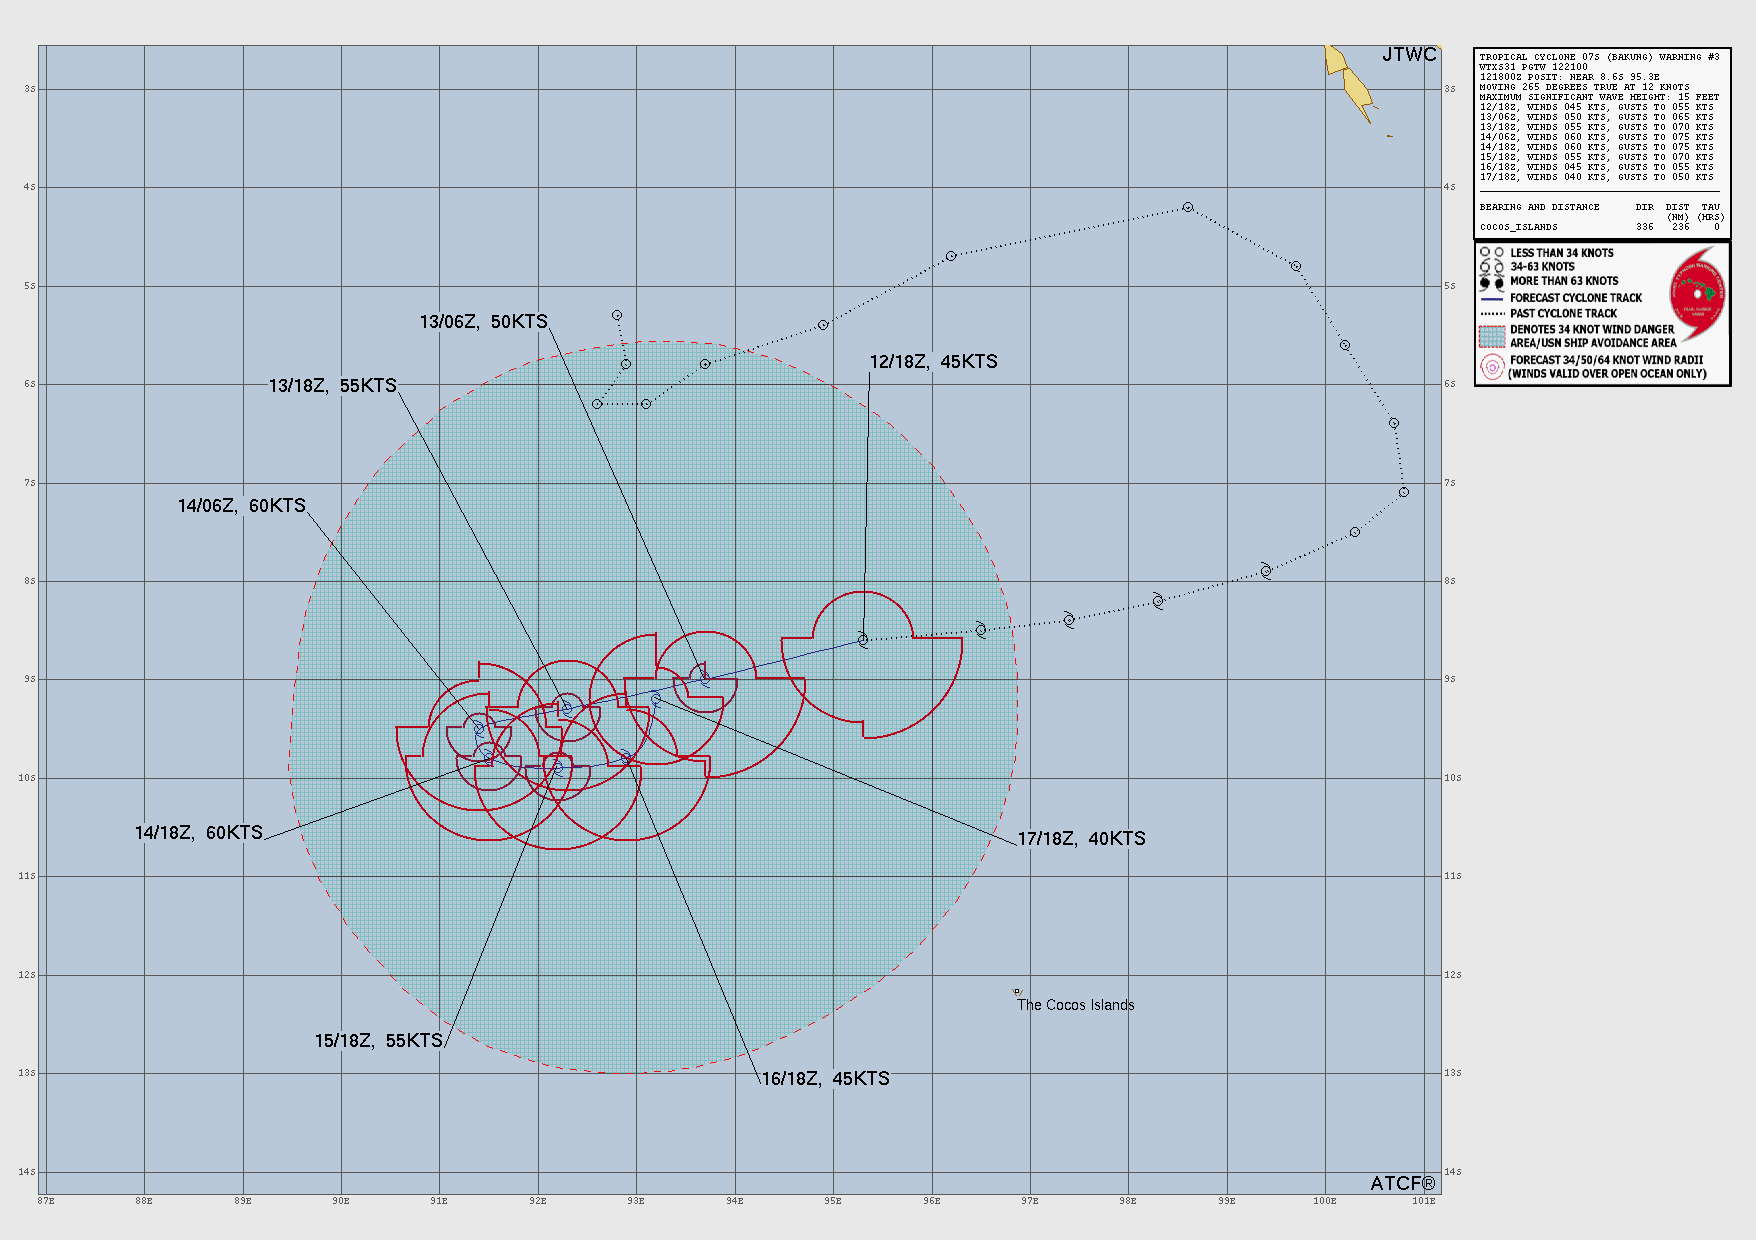The image size is (1756, 1240).
Task: Click the 'More than 63 knots' legend symbol
Action: coord(1492,282)
